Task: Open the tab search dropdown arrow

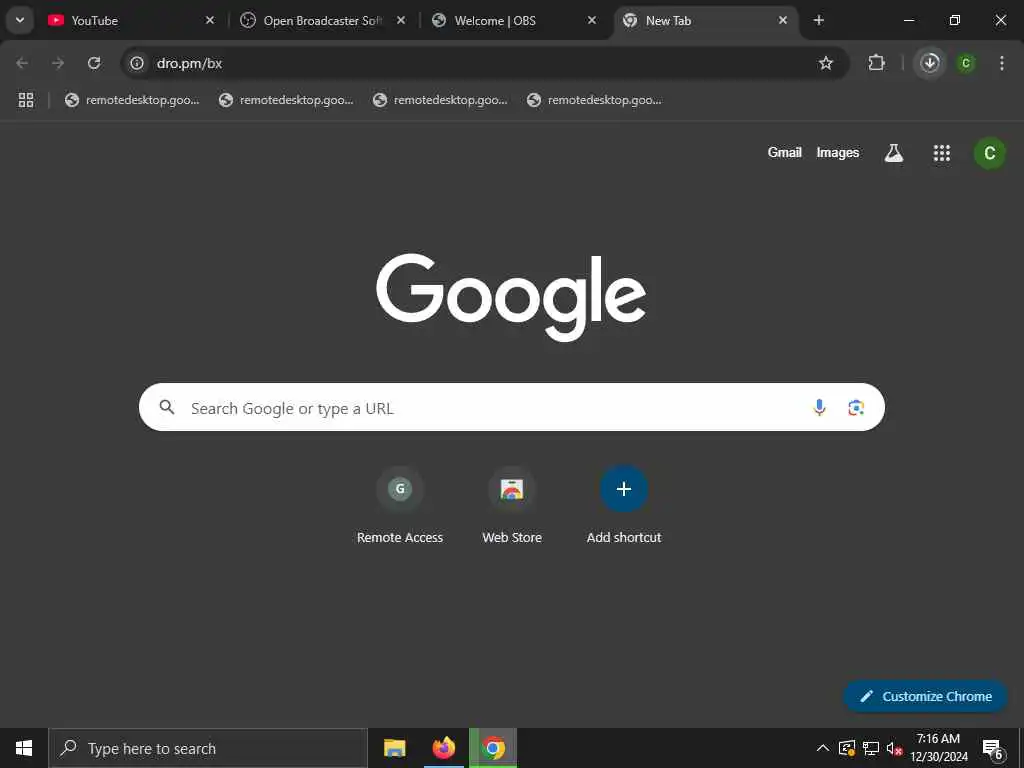Action: pos(20,20)
